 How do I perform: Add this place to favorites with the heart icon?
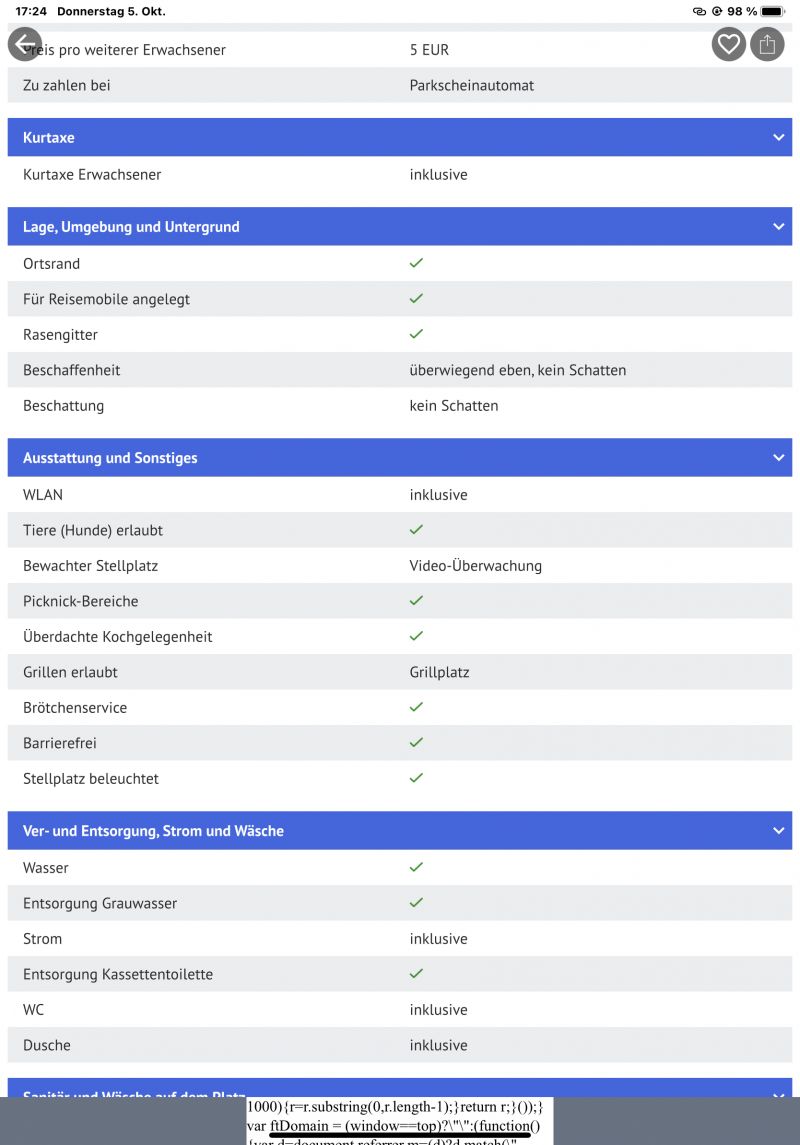point(729,44)
